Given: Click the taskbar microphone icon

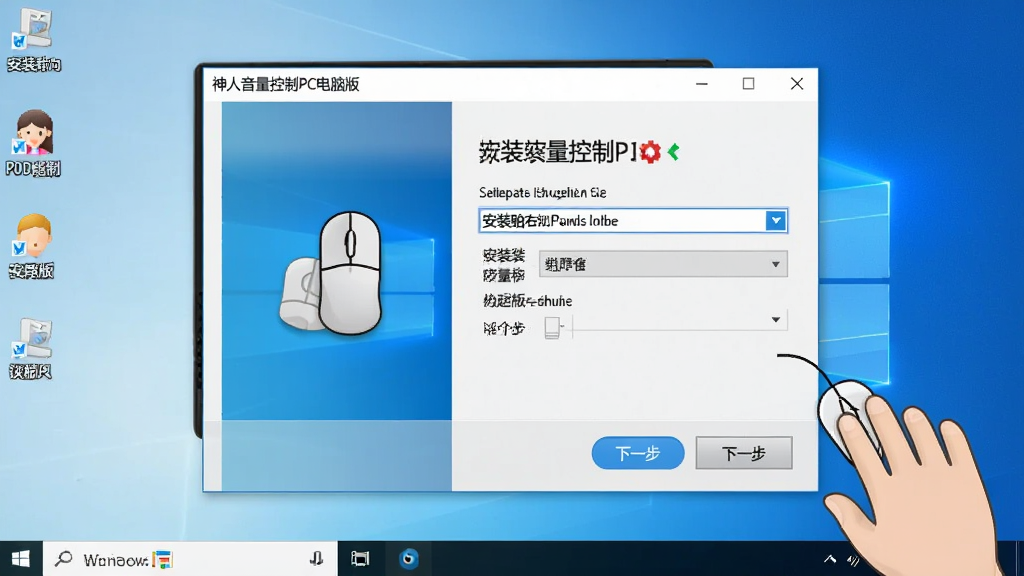Looking at the screenshot, I should [x=316, y=558].
